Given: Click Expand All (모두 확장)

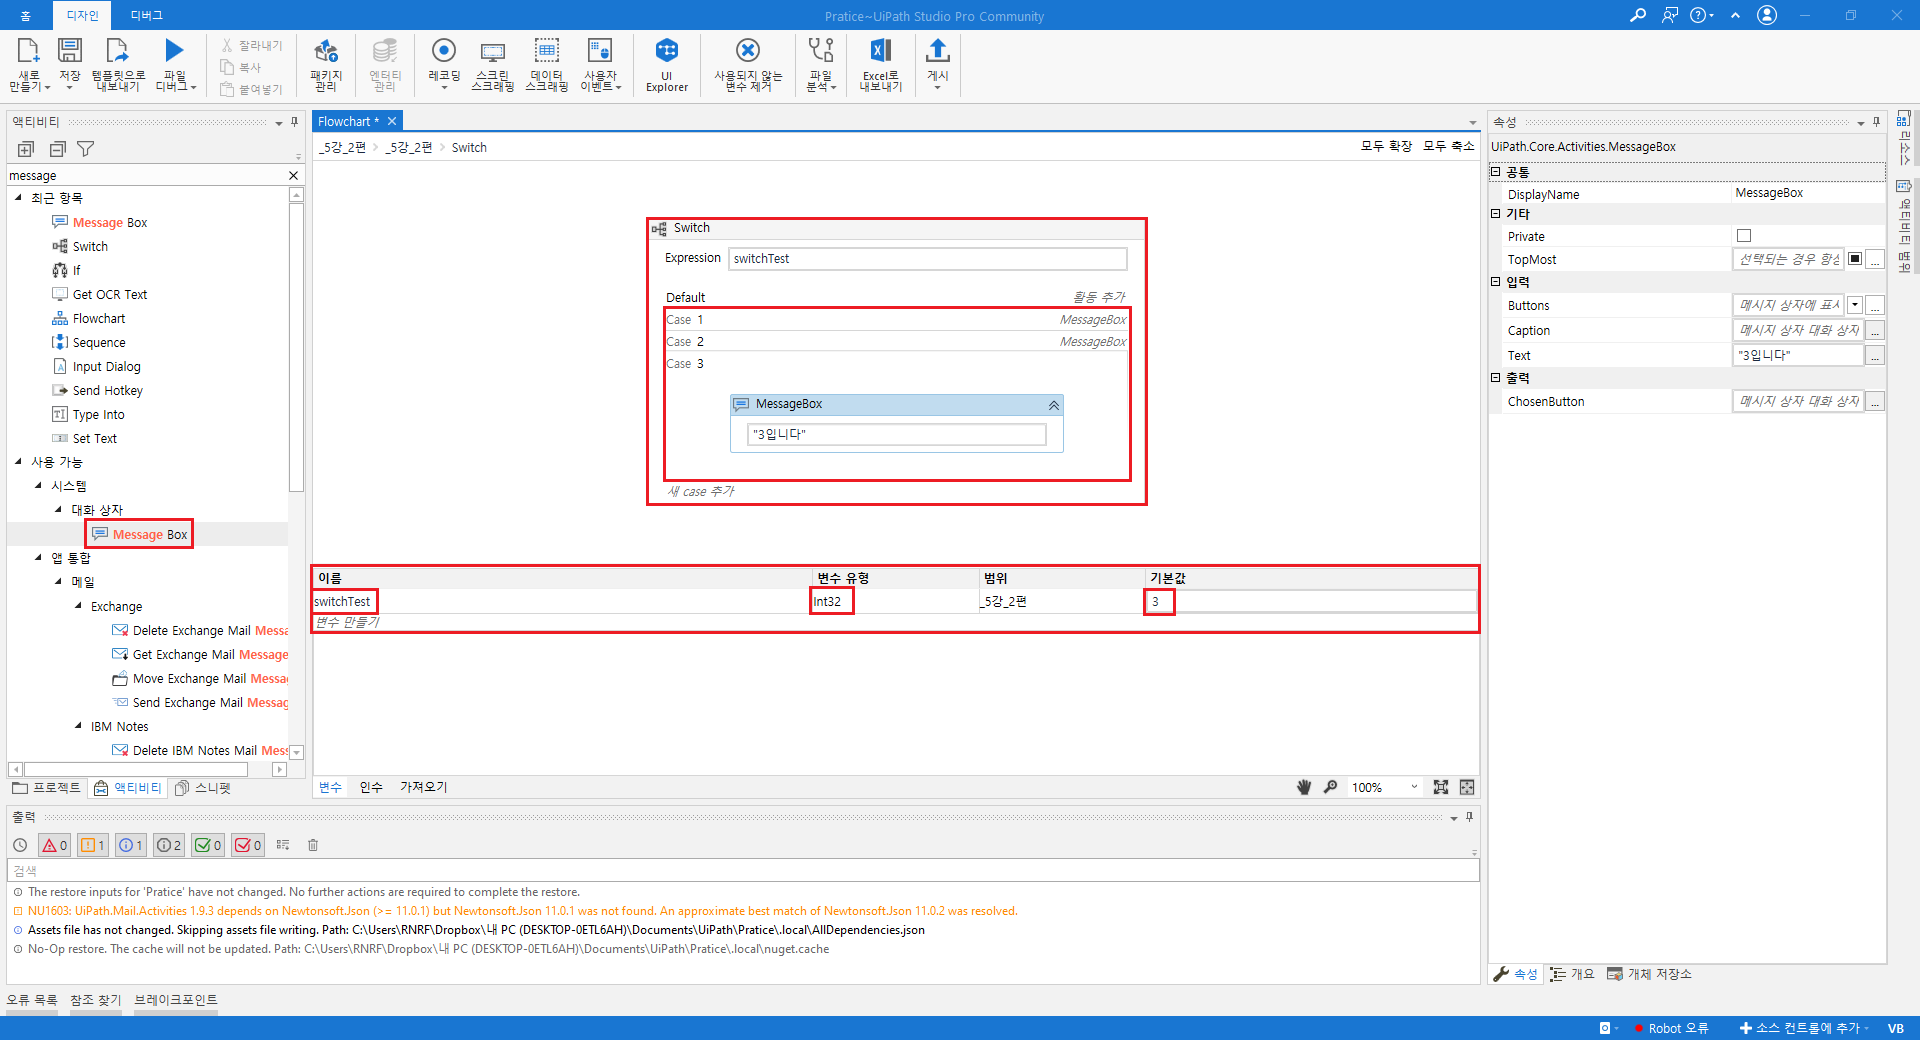Looking at the screenshot, I should point(1386,146).
